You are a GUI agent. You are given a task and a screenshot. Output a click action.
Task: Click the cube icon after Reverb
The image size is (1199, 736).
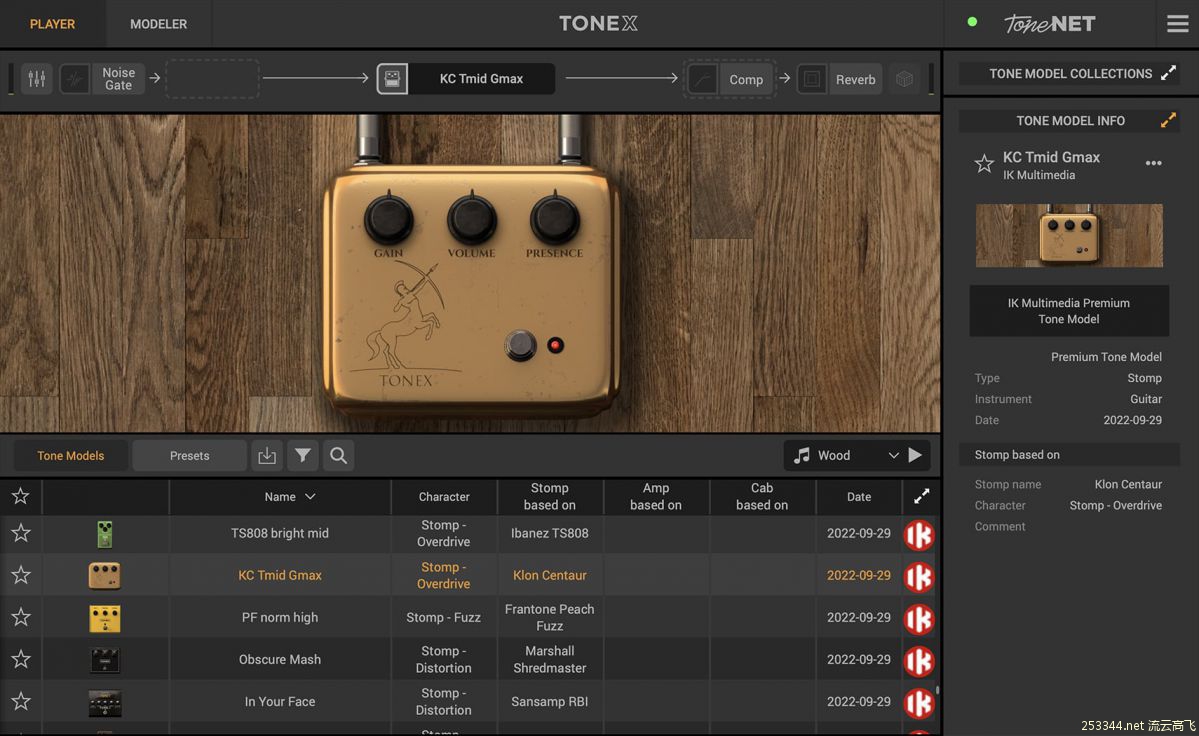coord(904,79)
